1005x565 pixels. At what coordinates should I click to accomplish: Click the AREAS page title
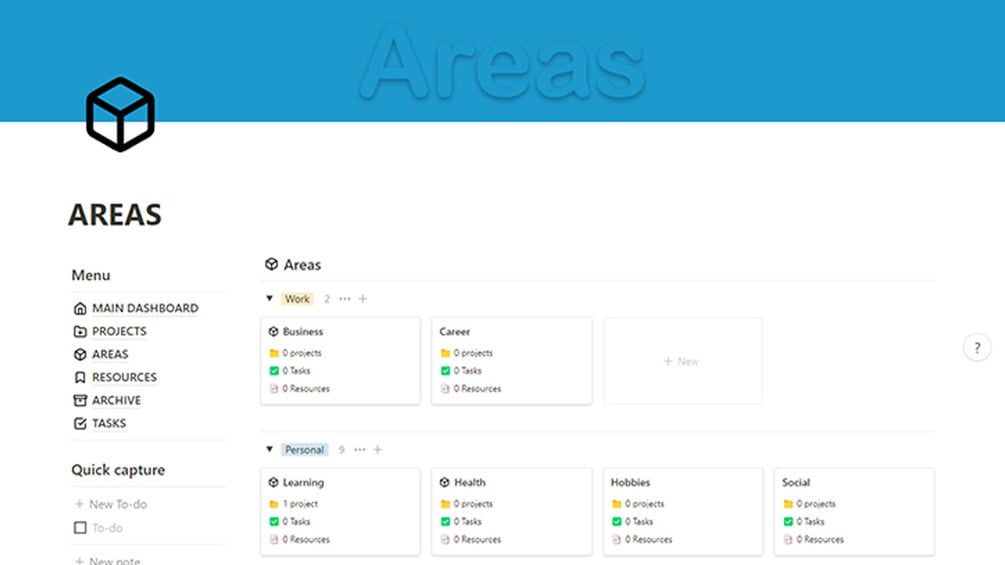pyautogui.click(x=115, y=215)
